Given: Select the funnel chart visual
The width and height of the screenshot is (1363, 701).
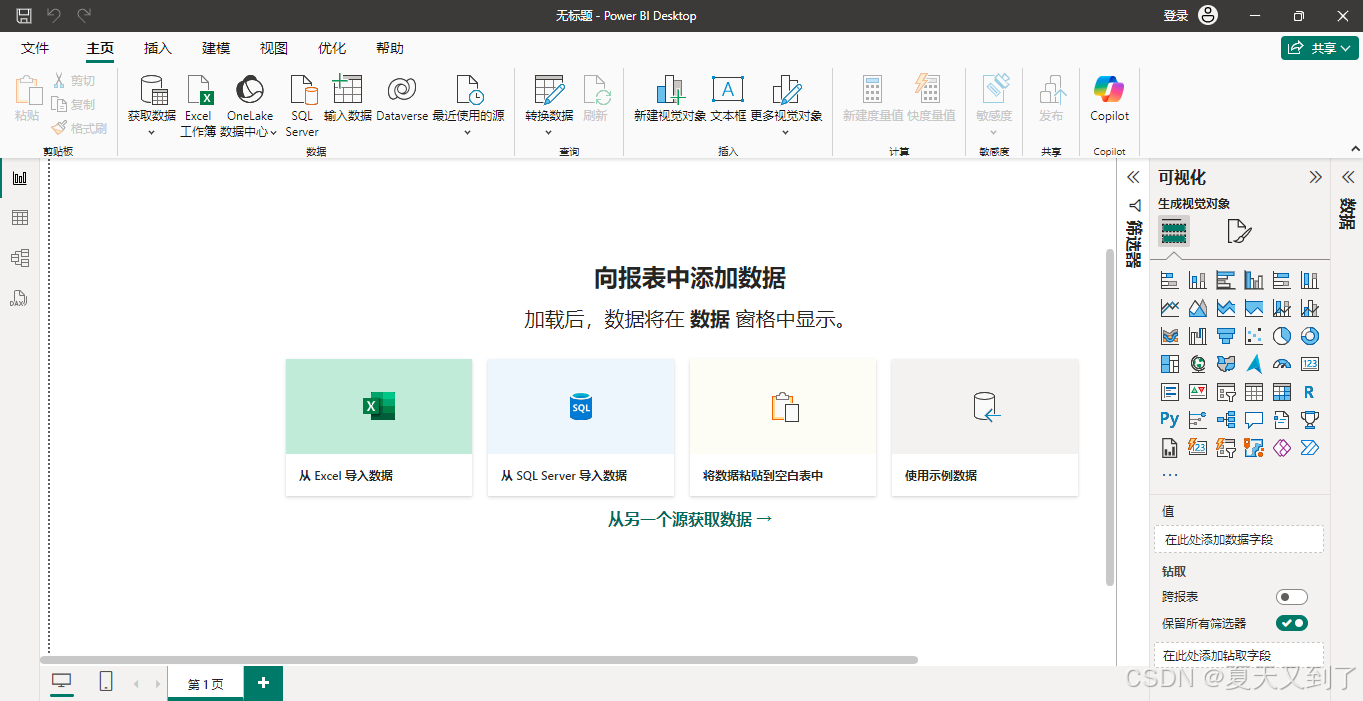Looking at the screenshot, I should [1226, 336].
